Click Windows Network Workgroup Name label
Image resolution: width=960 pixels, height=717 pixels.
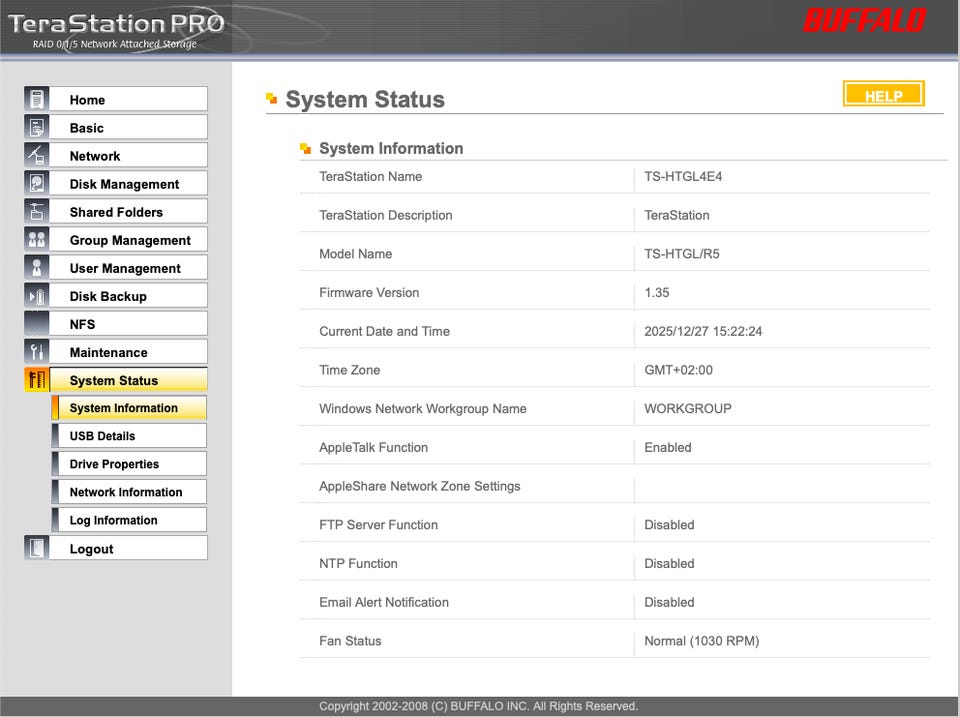[x=422, y=408]
